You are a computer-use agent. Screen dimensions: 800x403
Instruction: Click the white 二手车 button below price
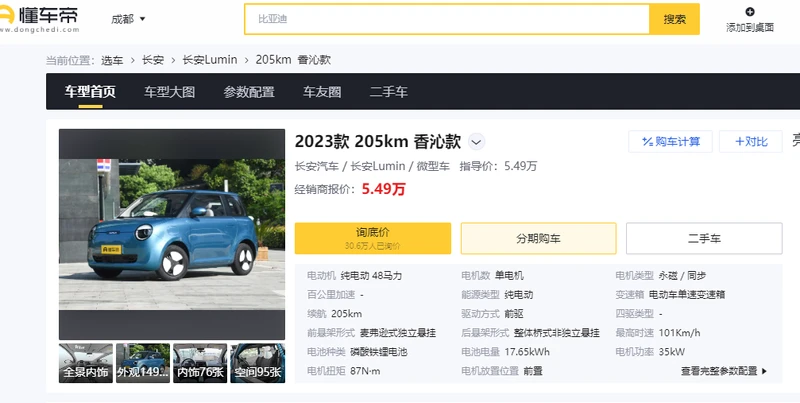704,238
